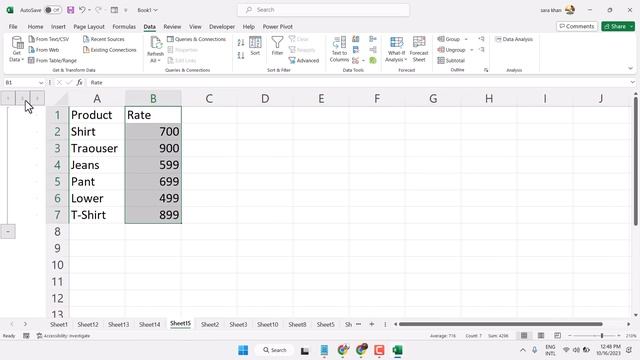This screenshot has width=640, height=360.
Task: Open the Name Box dropdown
Action: point(41,82)
